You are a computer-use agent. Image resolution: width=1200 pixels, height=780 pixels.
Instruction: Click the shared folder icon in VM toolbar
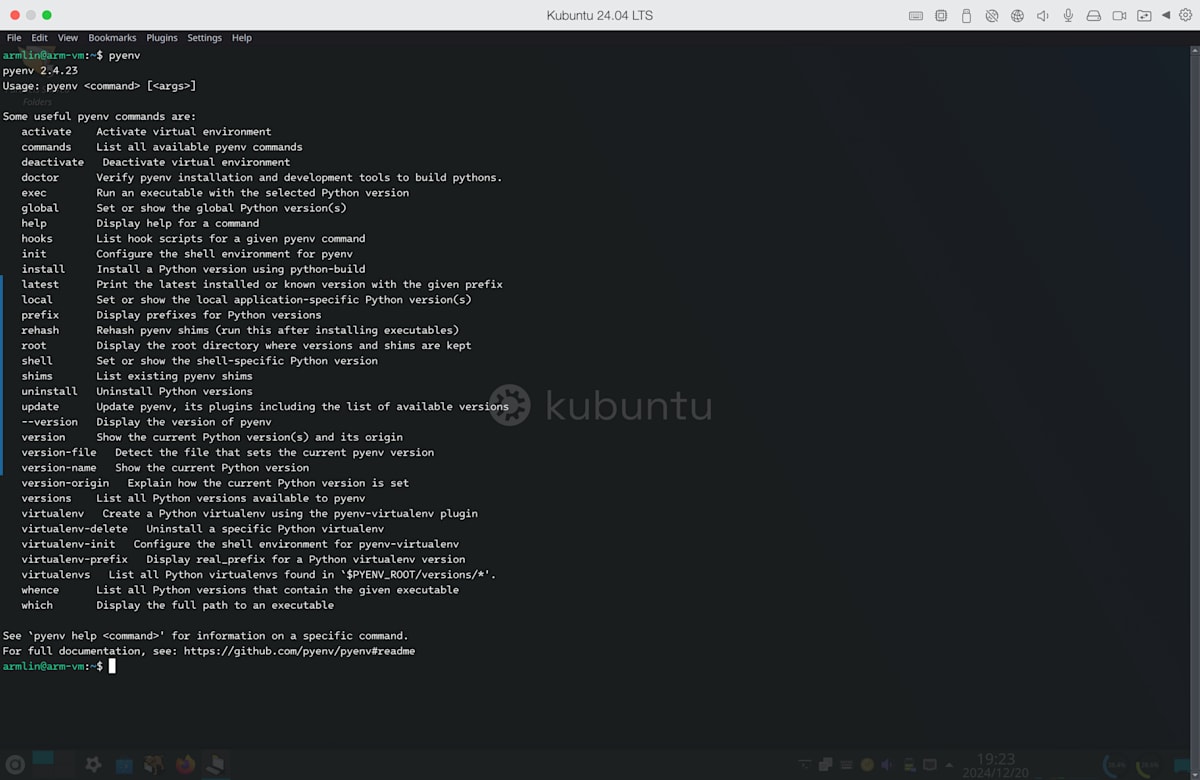click(1144, 16)
